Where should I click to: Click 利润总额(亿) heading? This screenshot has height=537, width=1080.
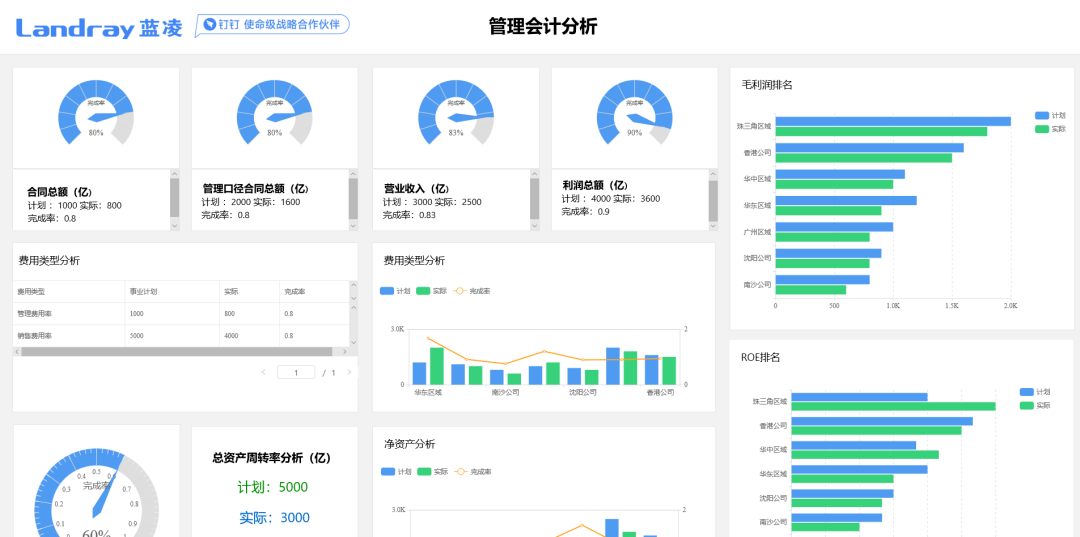(x=595, y=185)
